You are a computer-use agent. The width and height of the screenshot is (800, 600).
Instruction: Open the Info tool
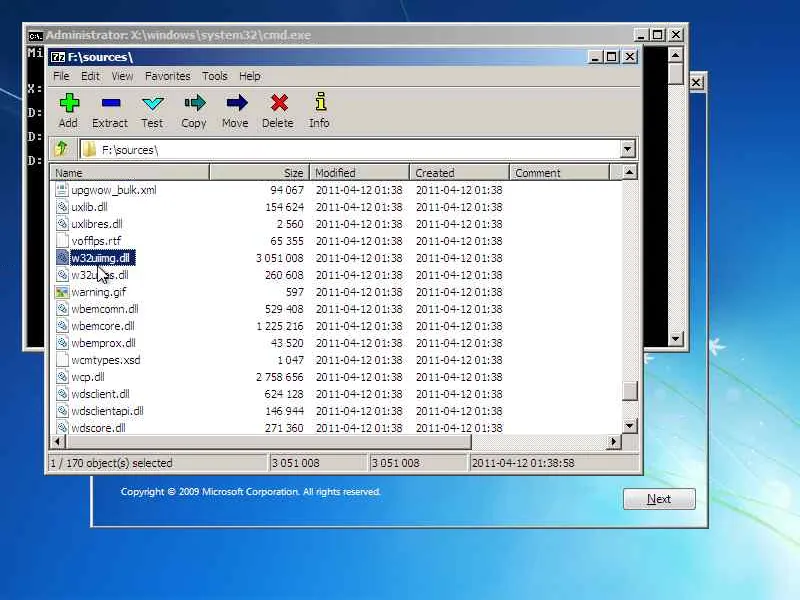320,102
